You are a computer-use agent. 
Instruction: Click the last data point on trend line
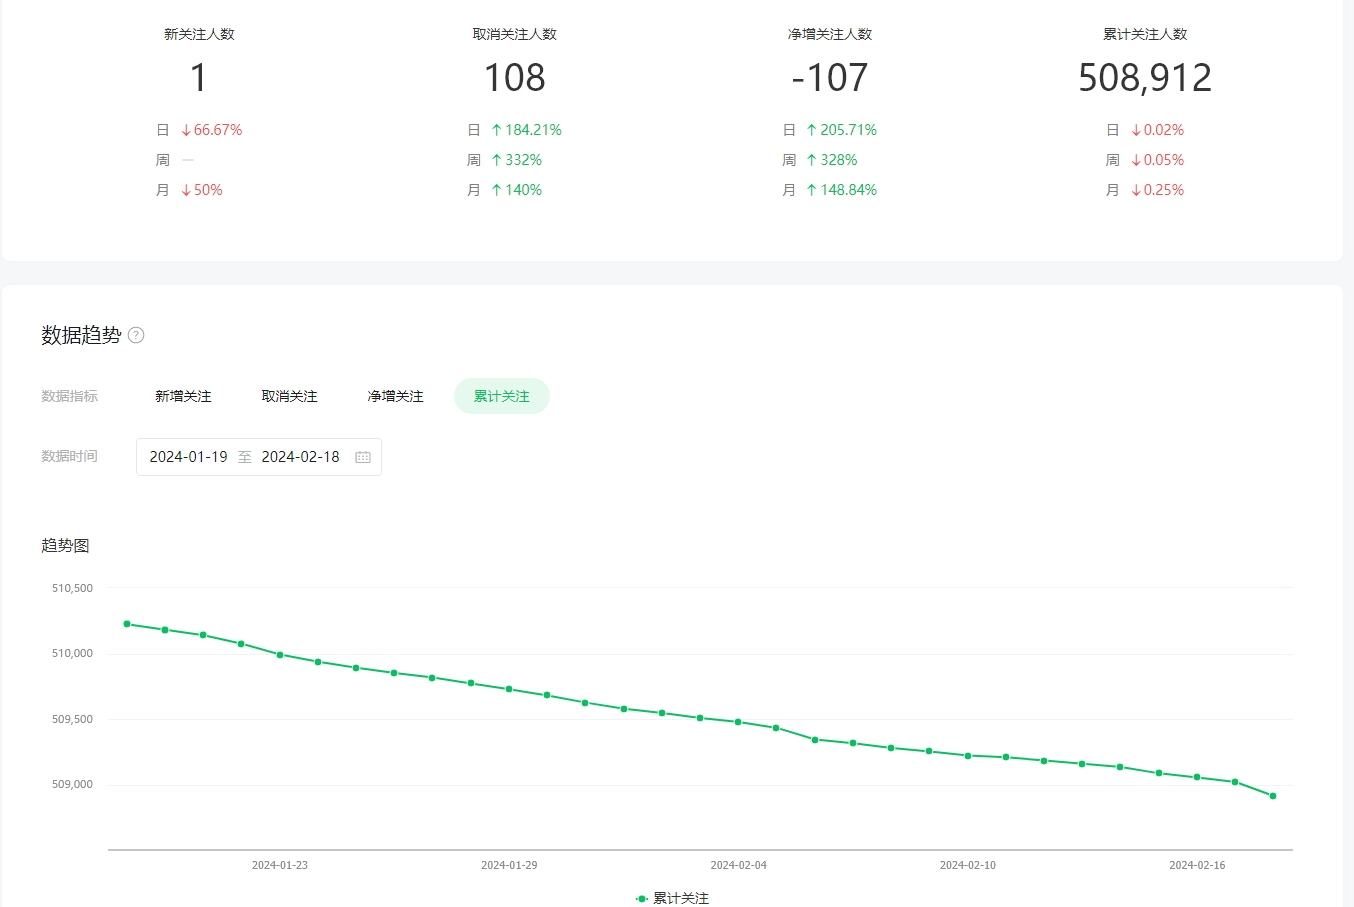(1273, 796)
